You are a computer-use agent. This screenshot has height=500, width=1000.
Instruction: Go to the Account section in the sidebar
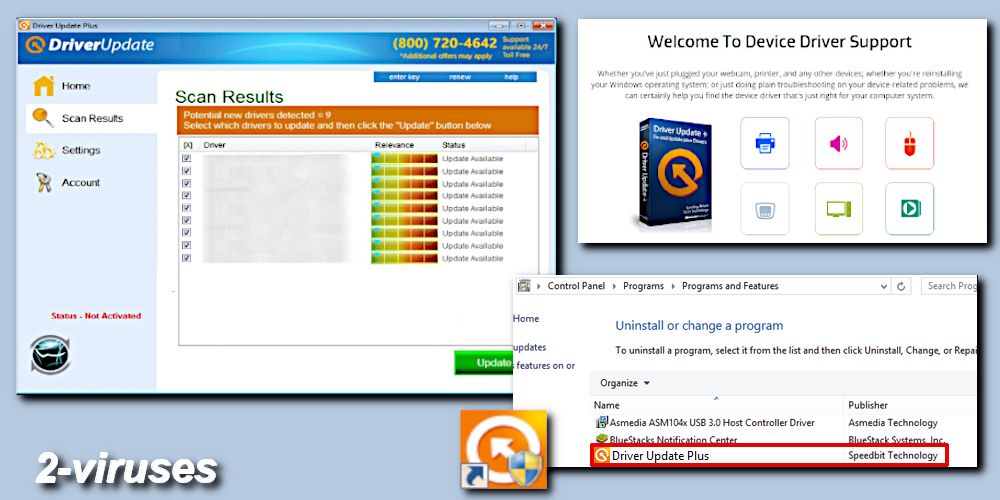click(80, 183)
